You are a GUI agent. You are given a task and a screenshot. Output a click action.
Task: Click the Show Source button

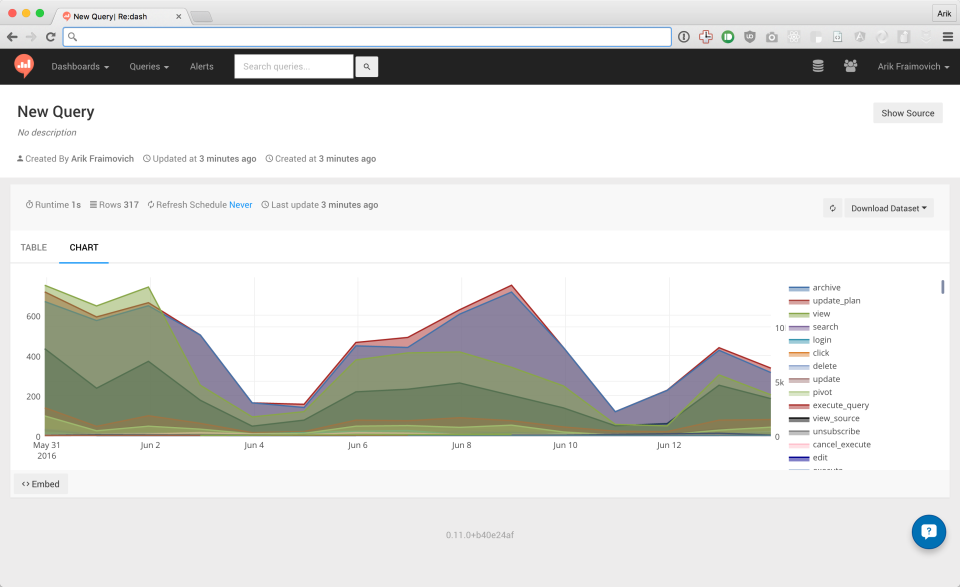[x=907, y=113]
